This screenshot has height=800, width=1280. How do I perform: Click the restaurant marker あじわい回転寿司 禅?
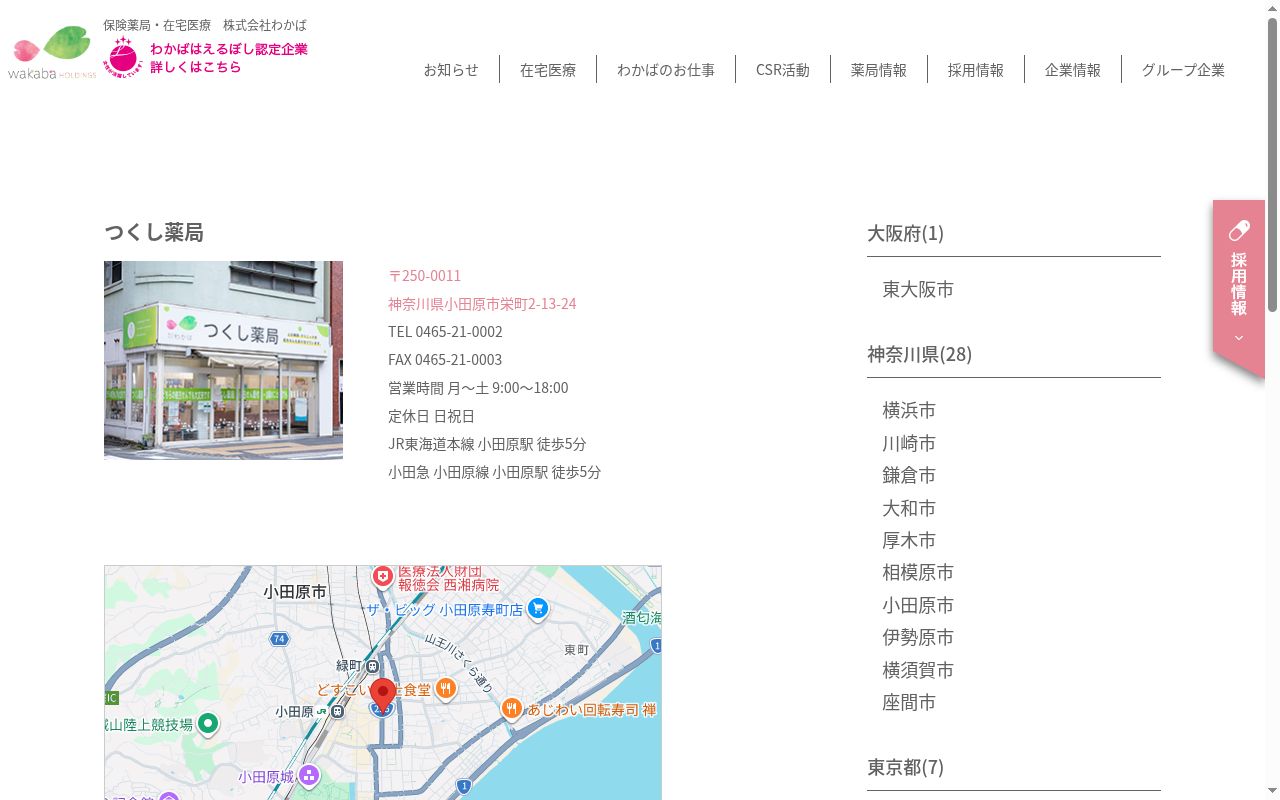tap(511, 709)
